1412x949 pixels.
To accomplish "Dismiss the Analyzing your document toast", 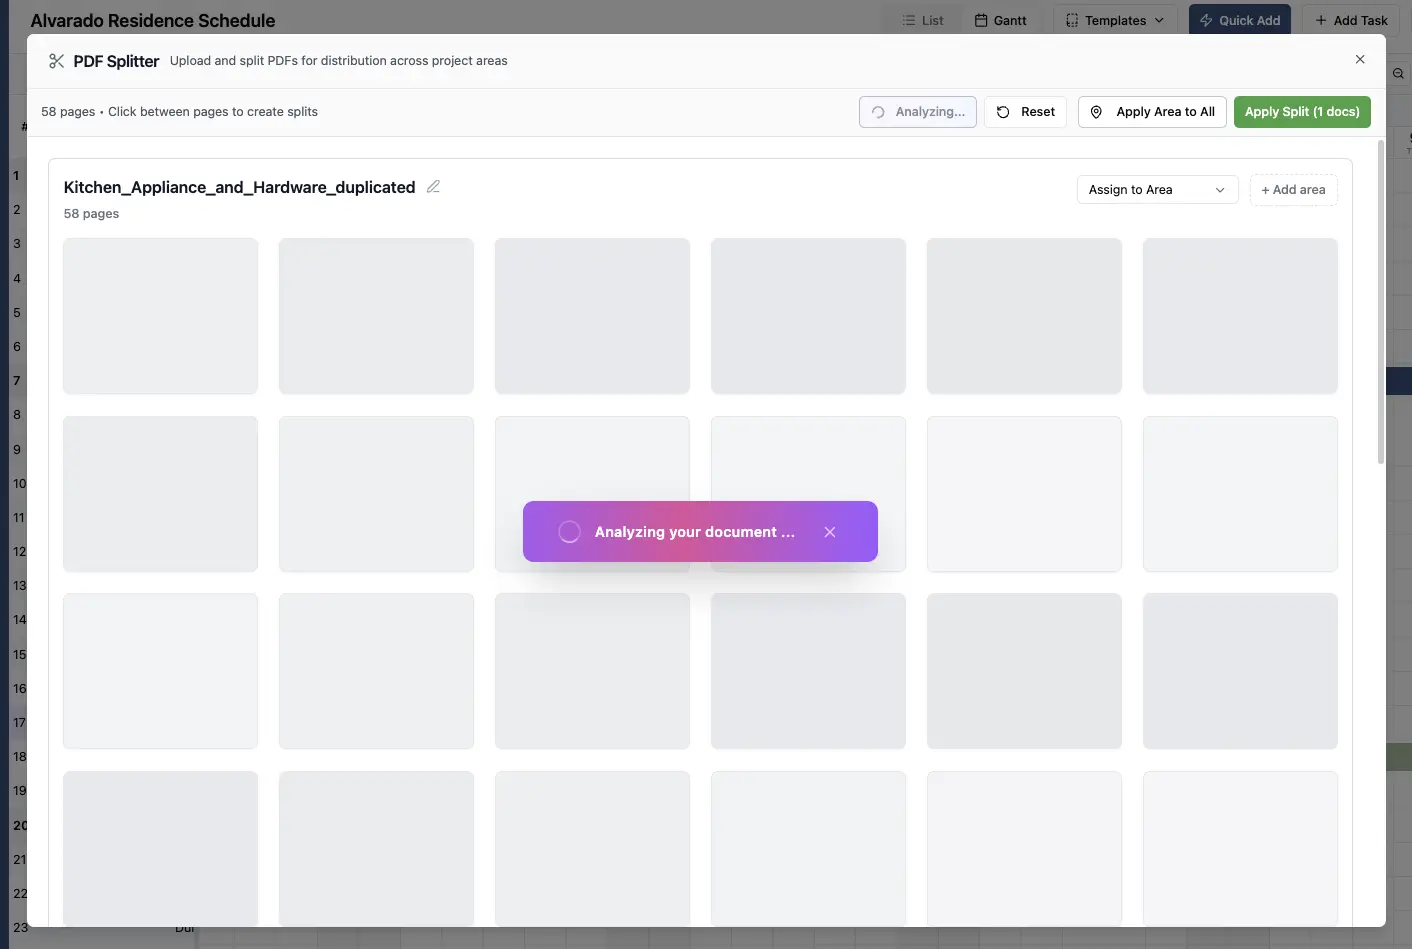I will tap(830, 531).
